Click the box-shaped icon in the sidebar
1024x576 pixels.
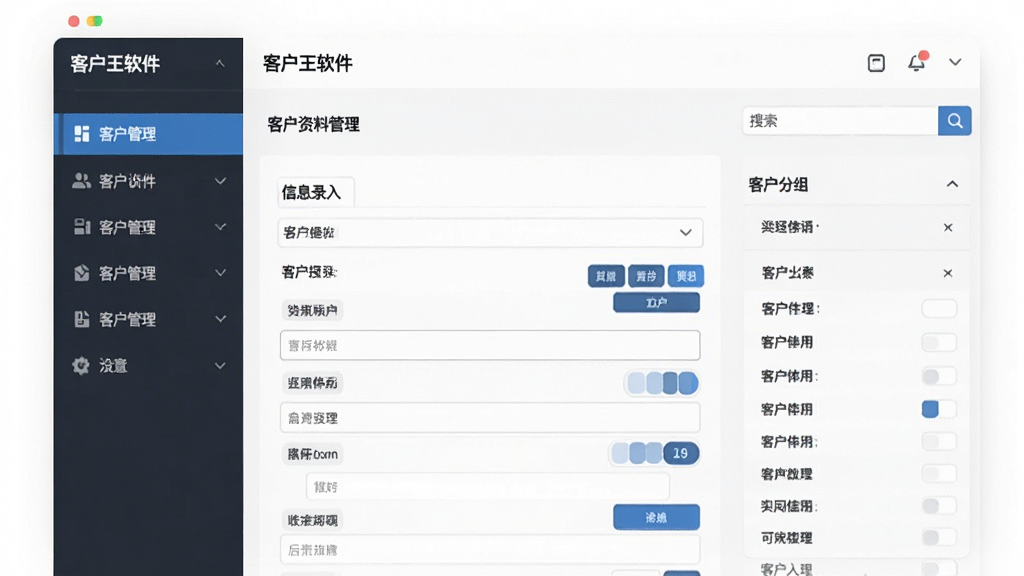[x=82, y=273]
